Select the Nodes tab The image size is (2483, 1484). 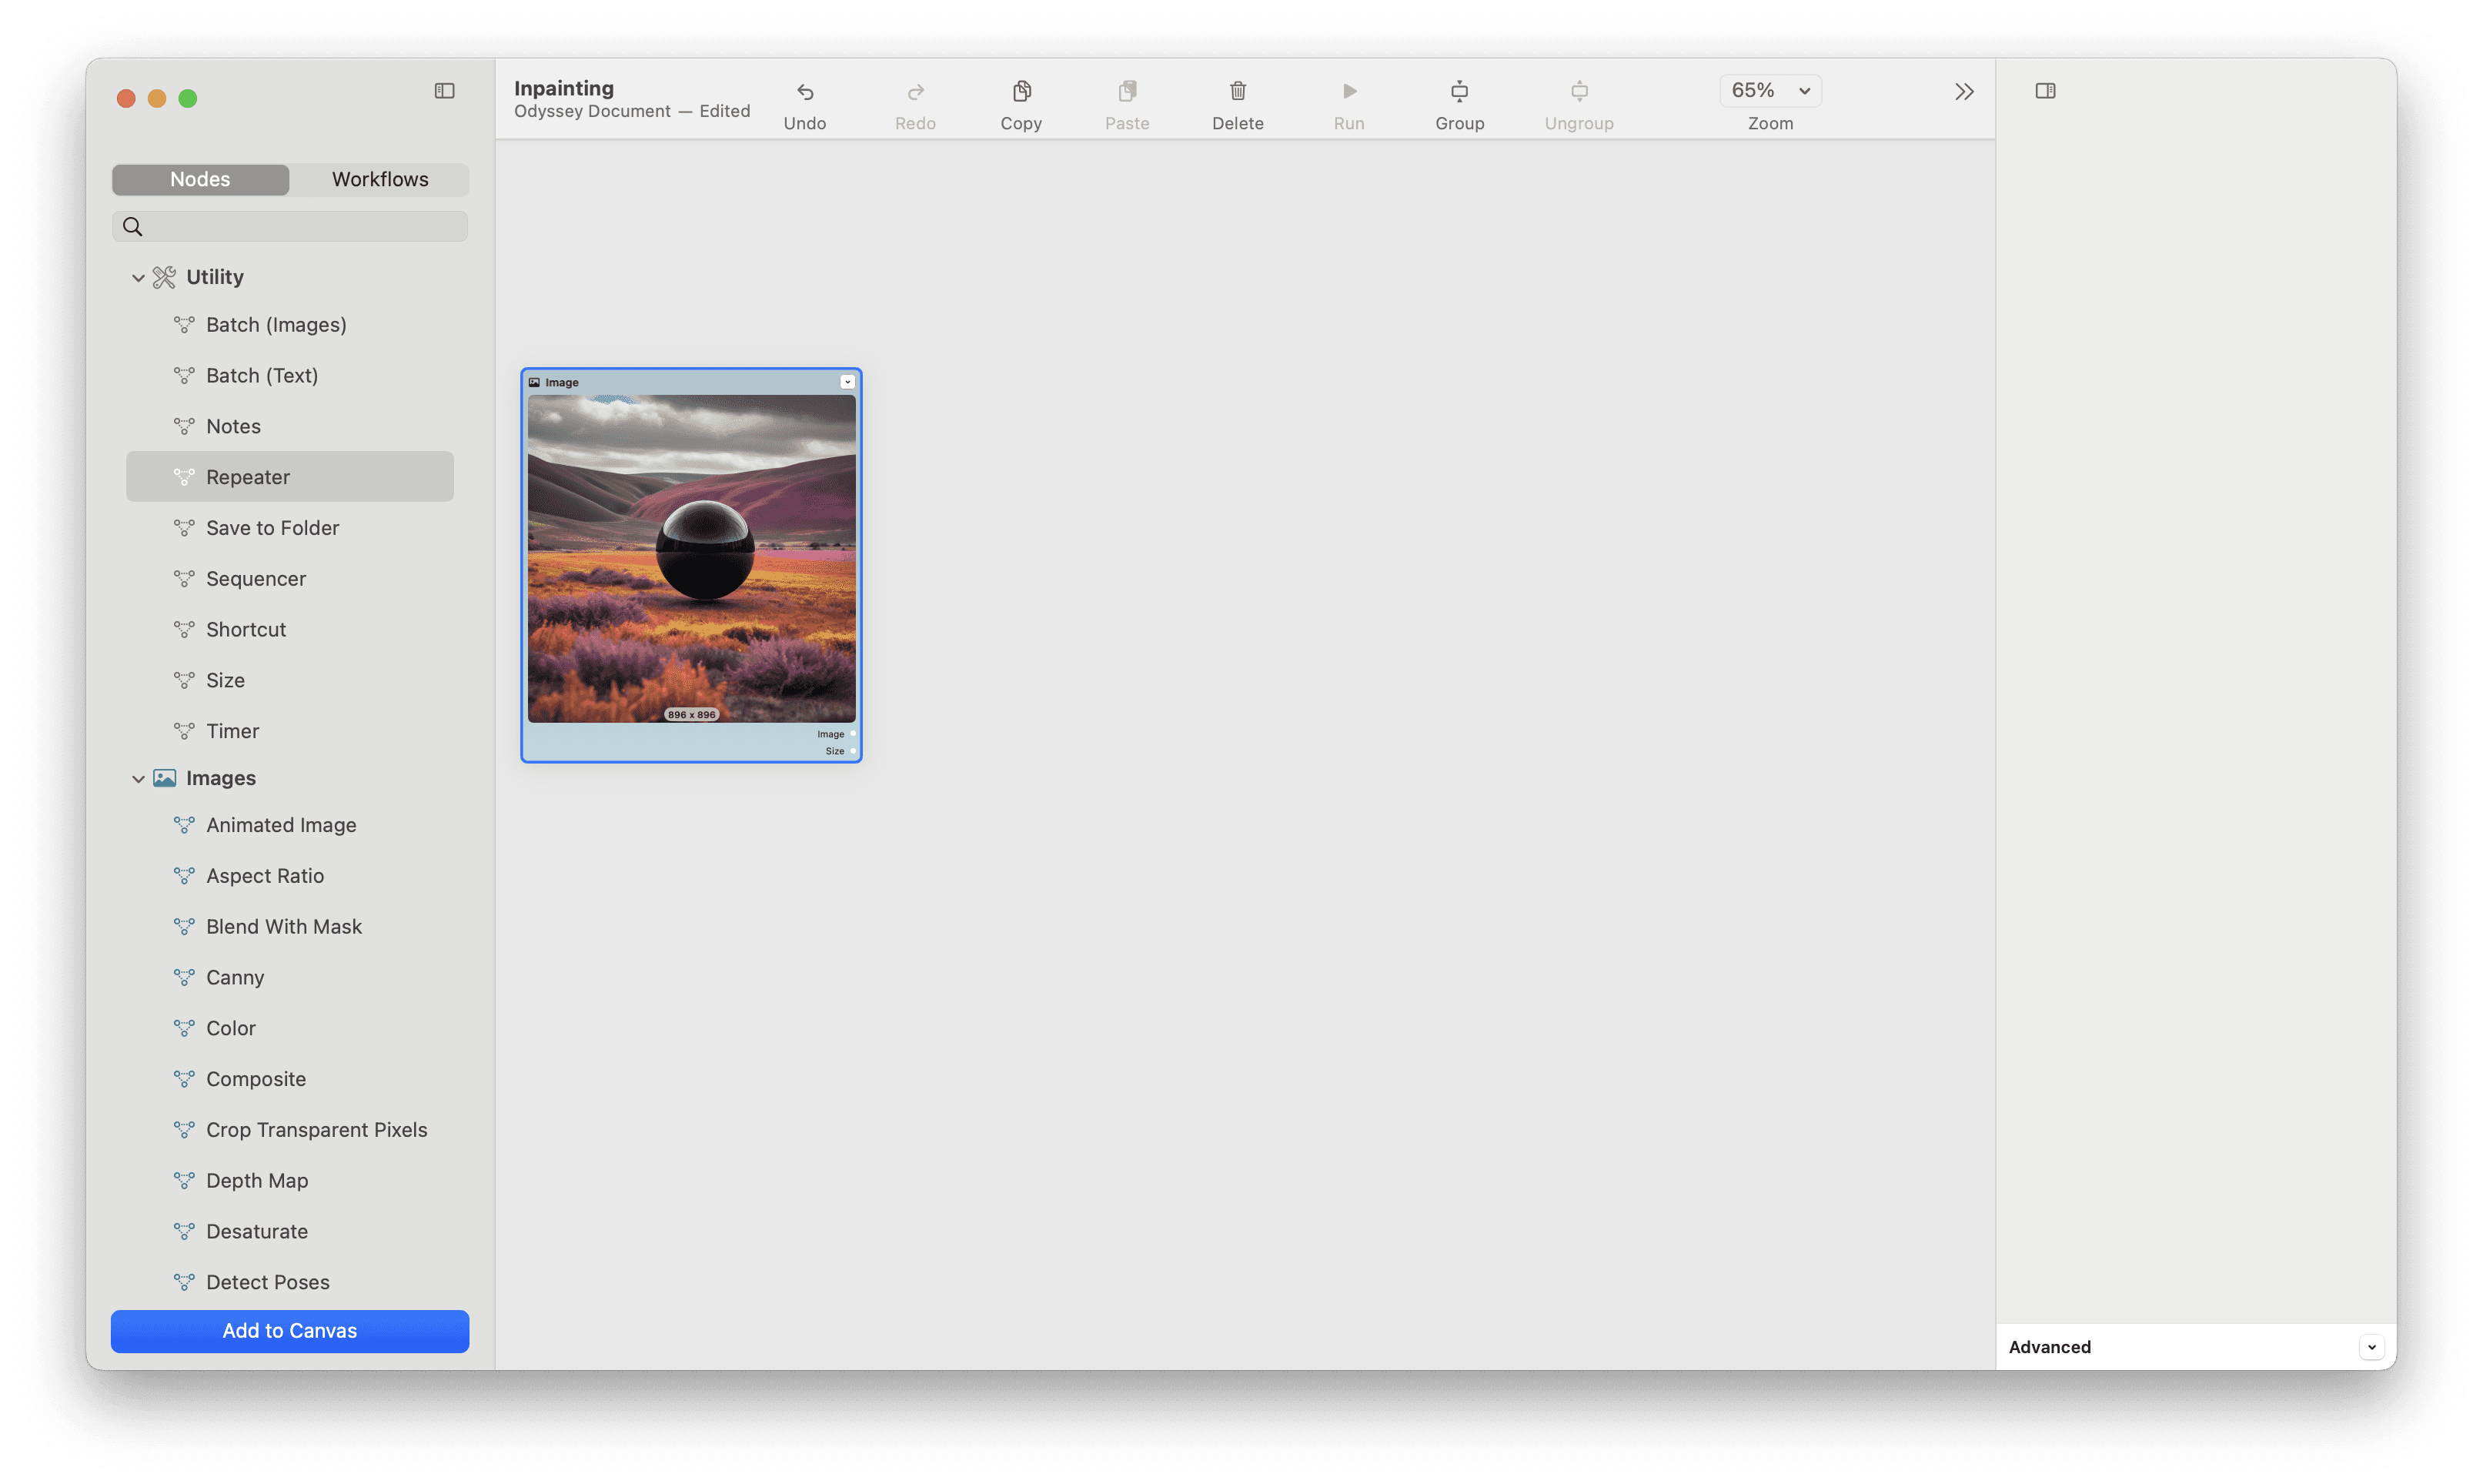[x=199, y=179]
